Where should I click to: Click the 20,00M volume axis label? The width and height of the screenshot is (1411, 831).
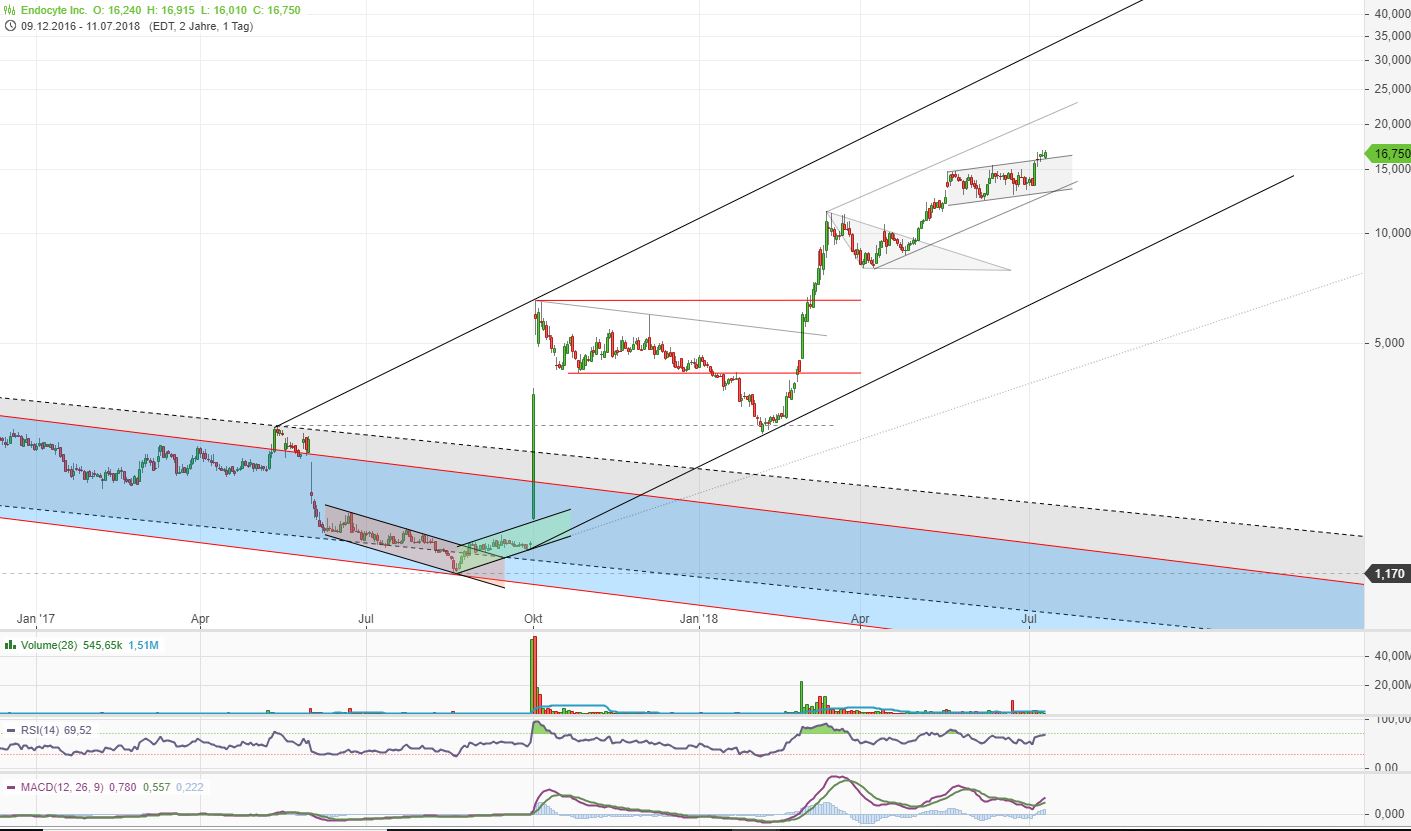[x=1391, y=686]
